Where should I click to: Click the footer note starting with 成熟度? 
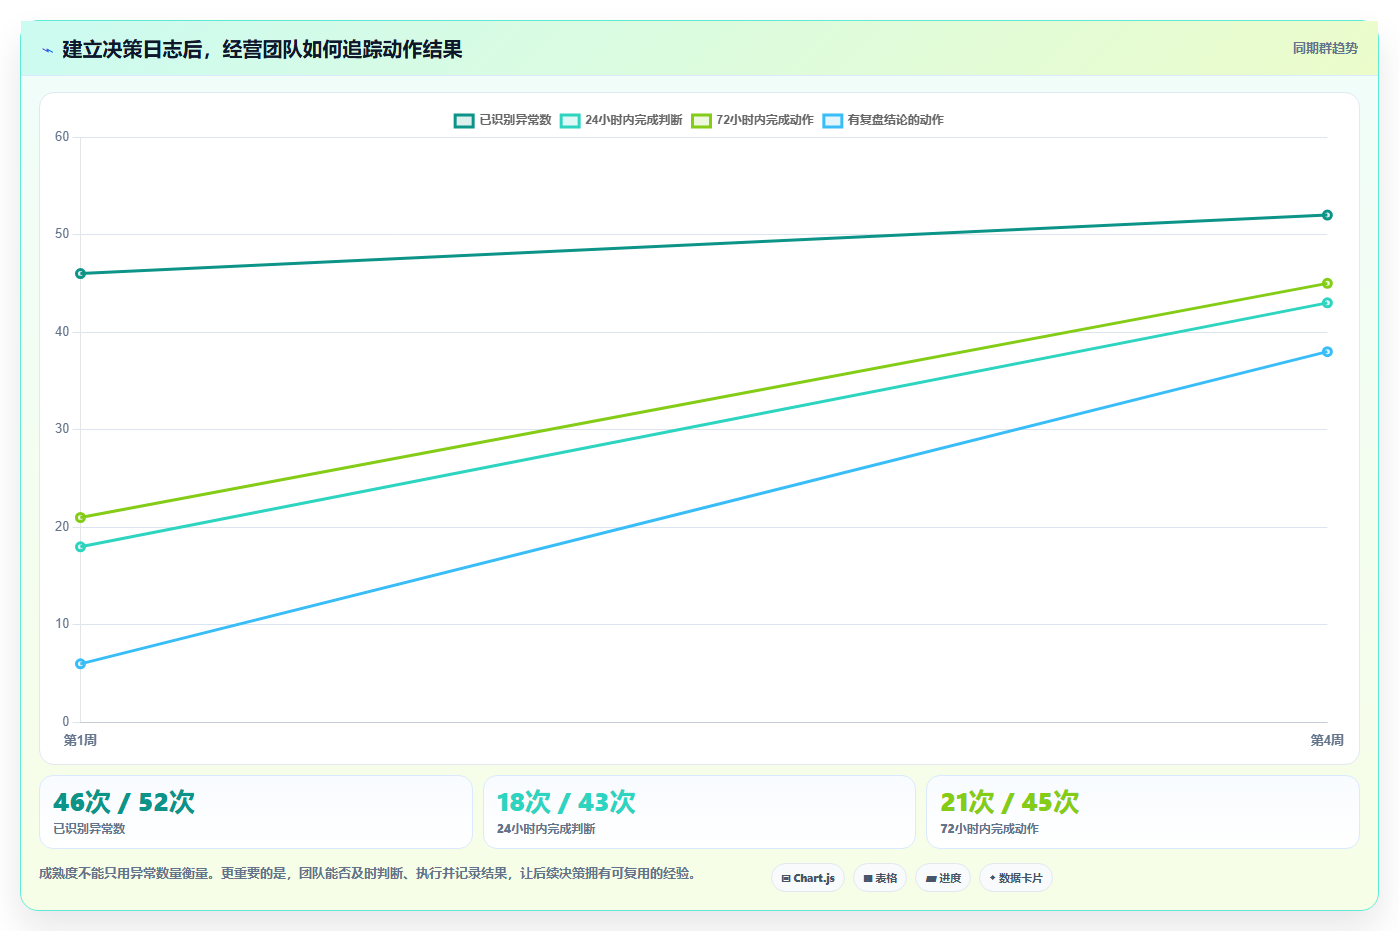point(367,873)
